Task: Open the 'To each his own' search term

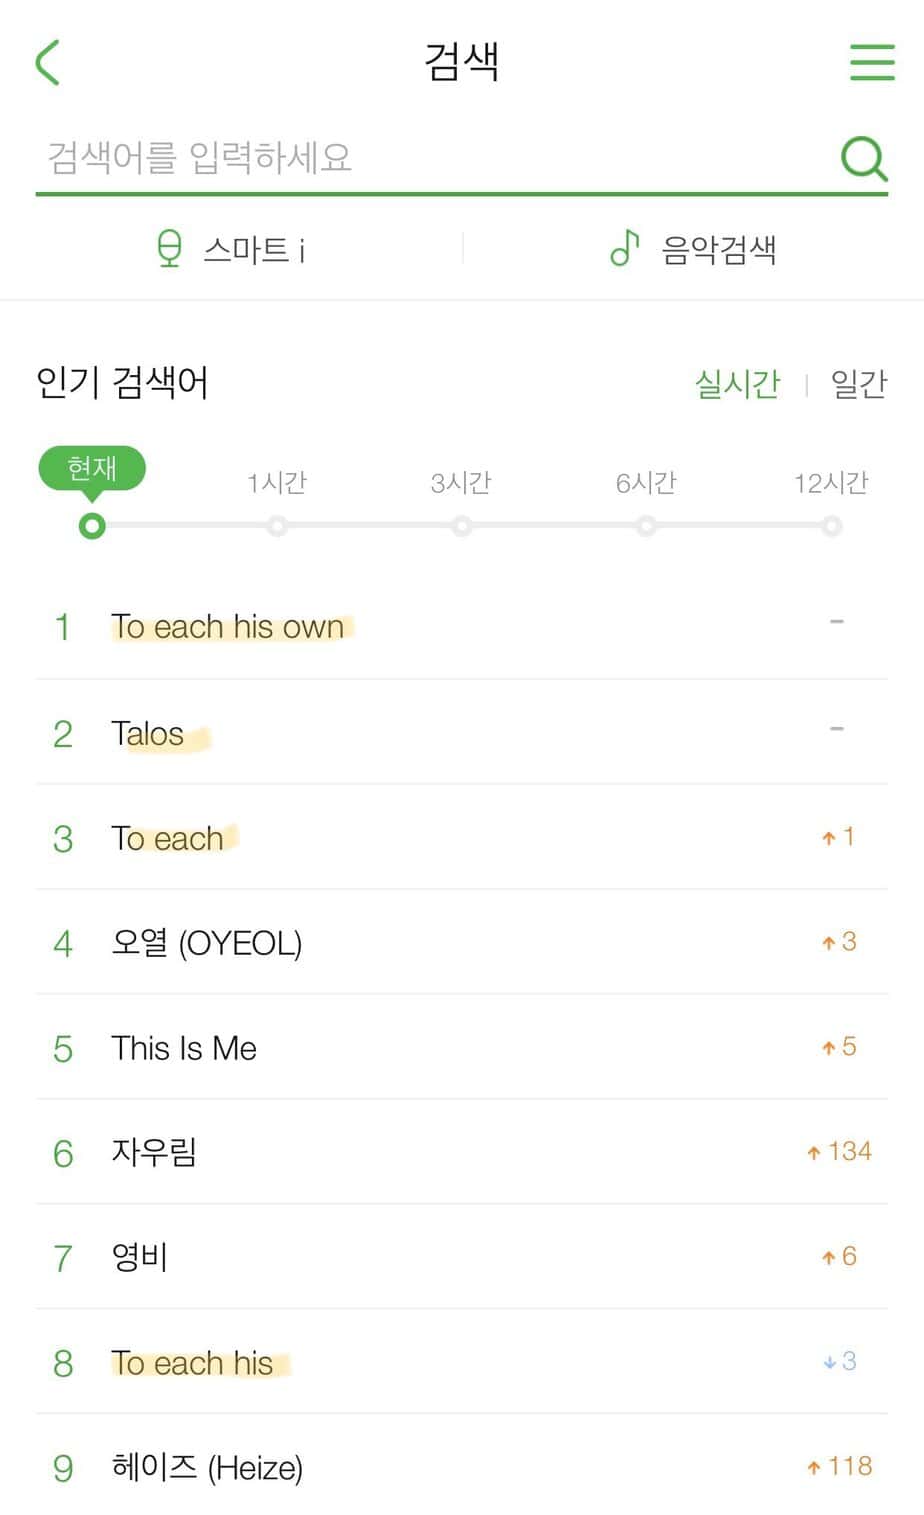Action: pos(228,627)
